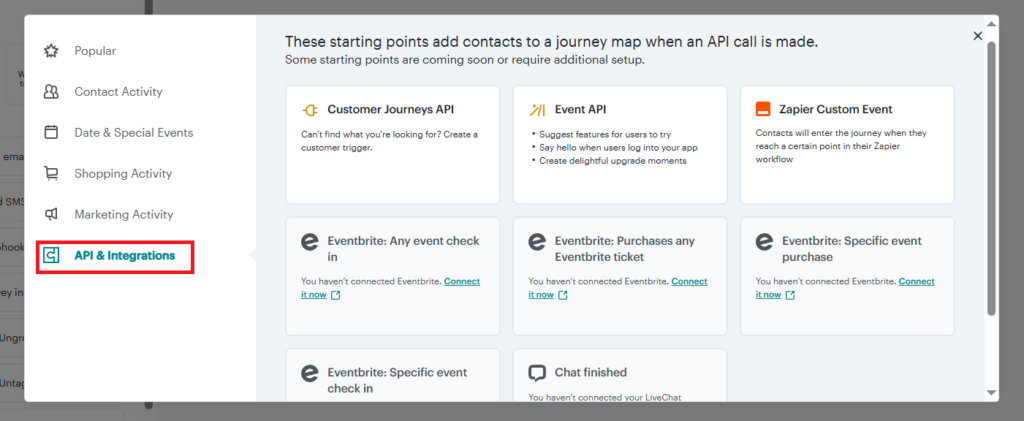The height and width of the screenshot is (421, 1024).
Task: Click the API & Integrations icon
Action: [51, 255]
